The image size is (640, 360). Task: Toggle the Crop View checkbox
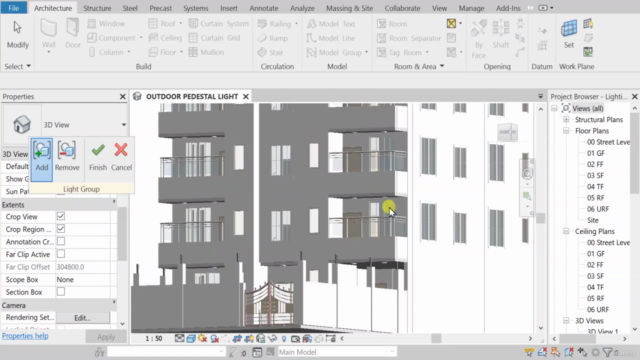pos(61,216)
